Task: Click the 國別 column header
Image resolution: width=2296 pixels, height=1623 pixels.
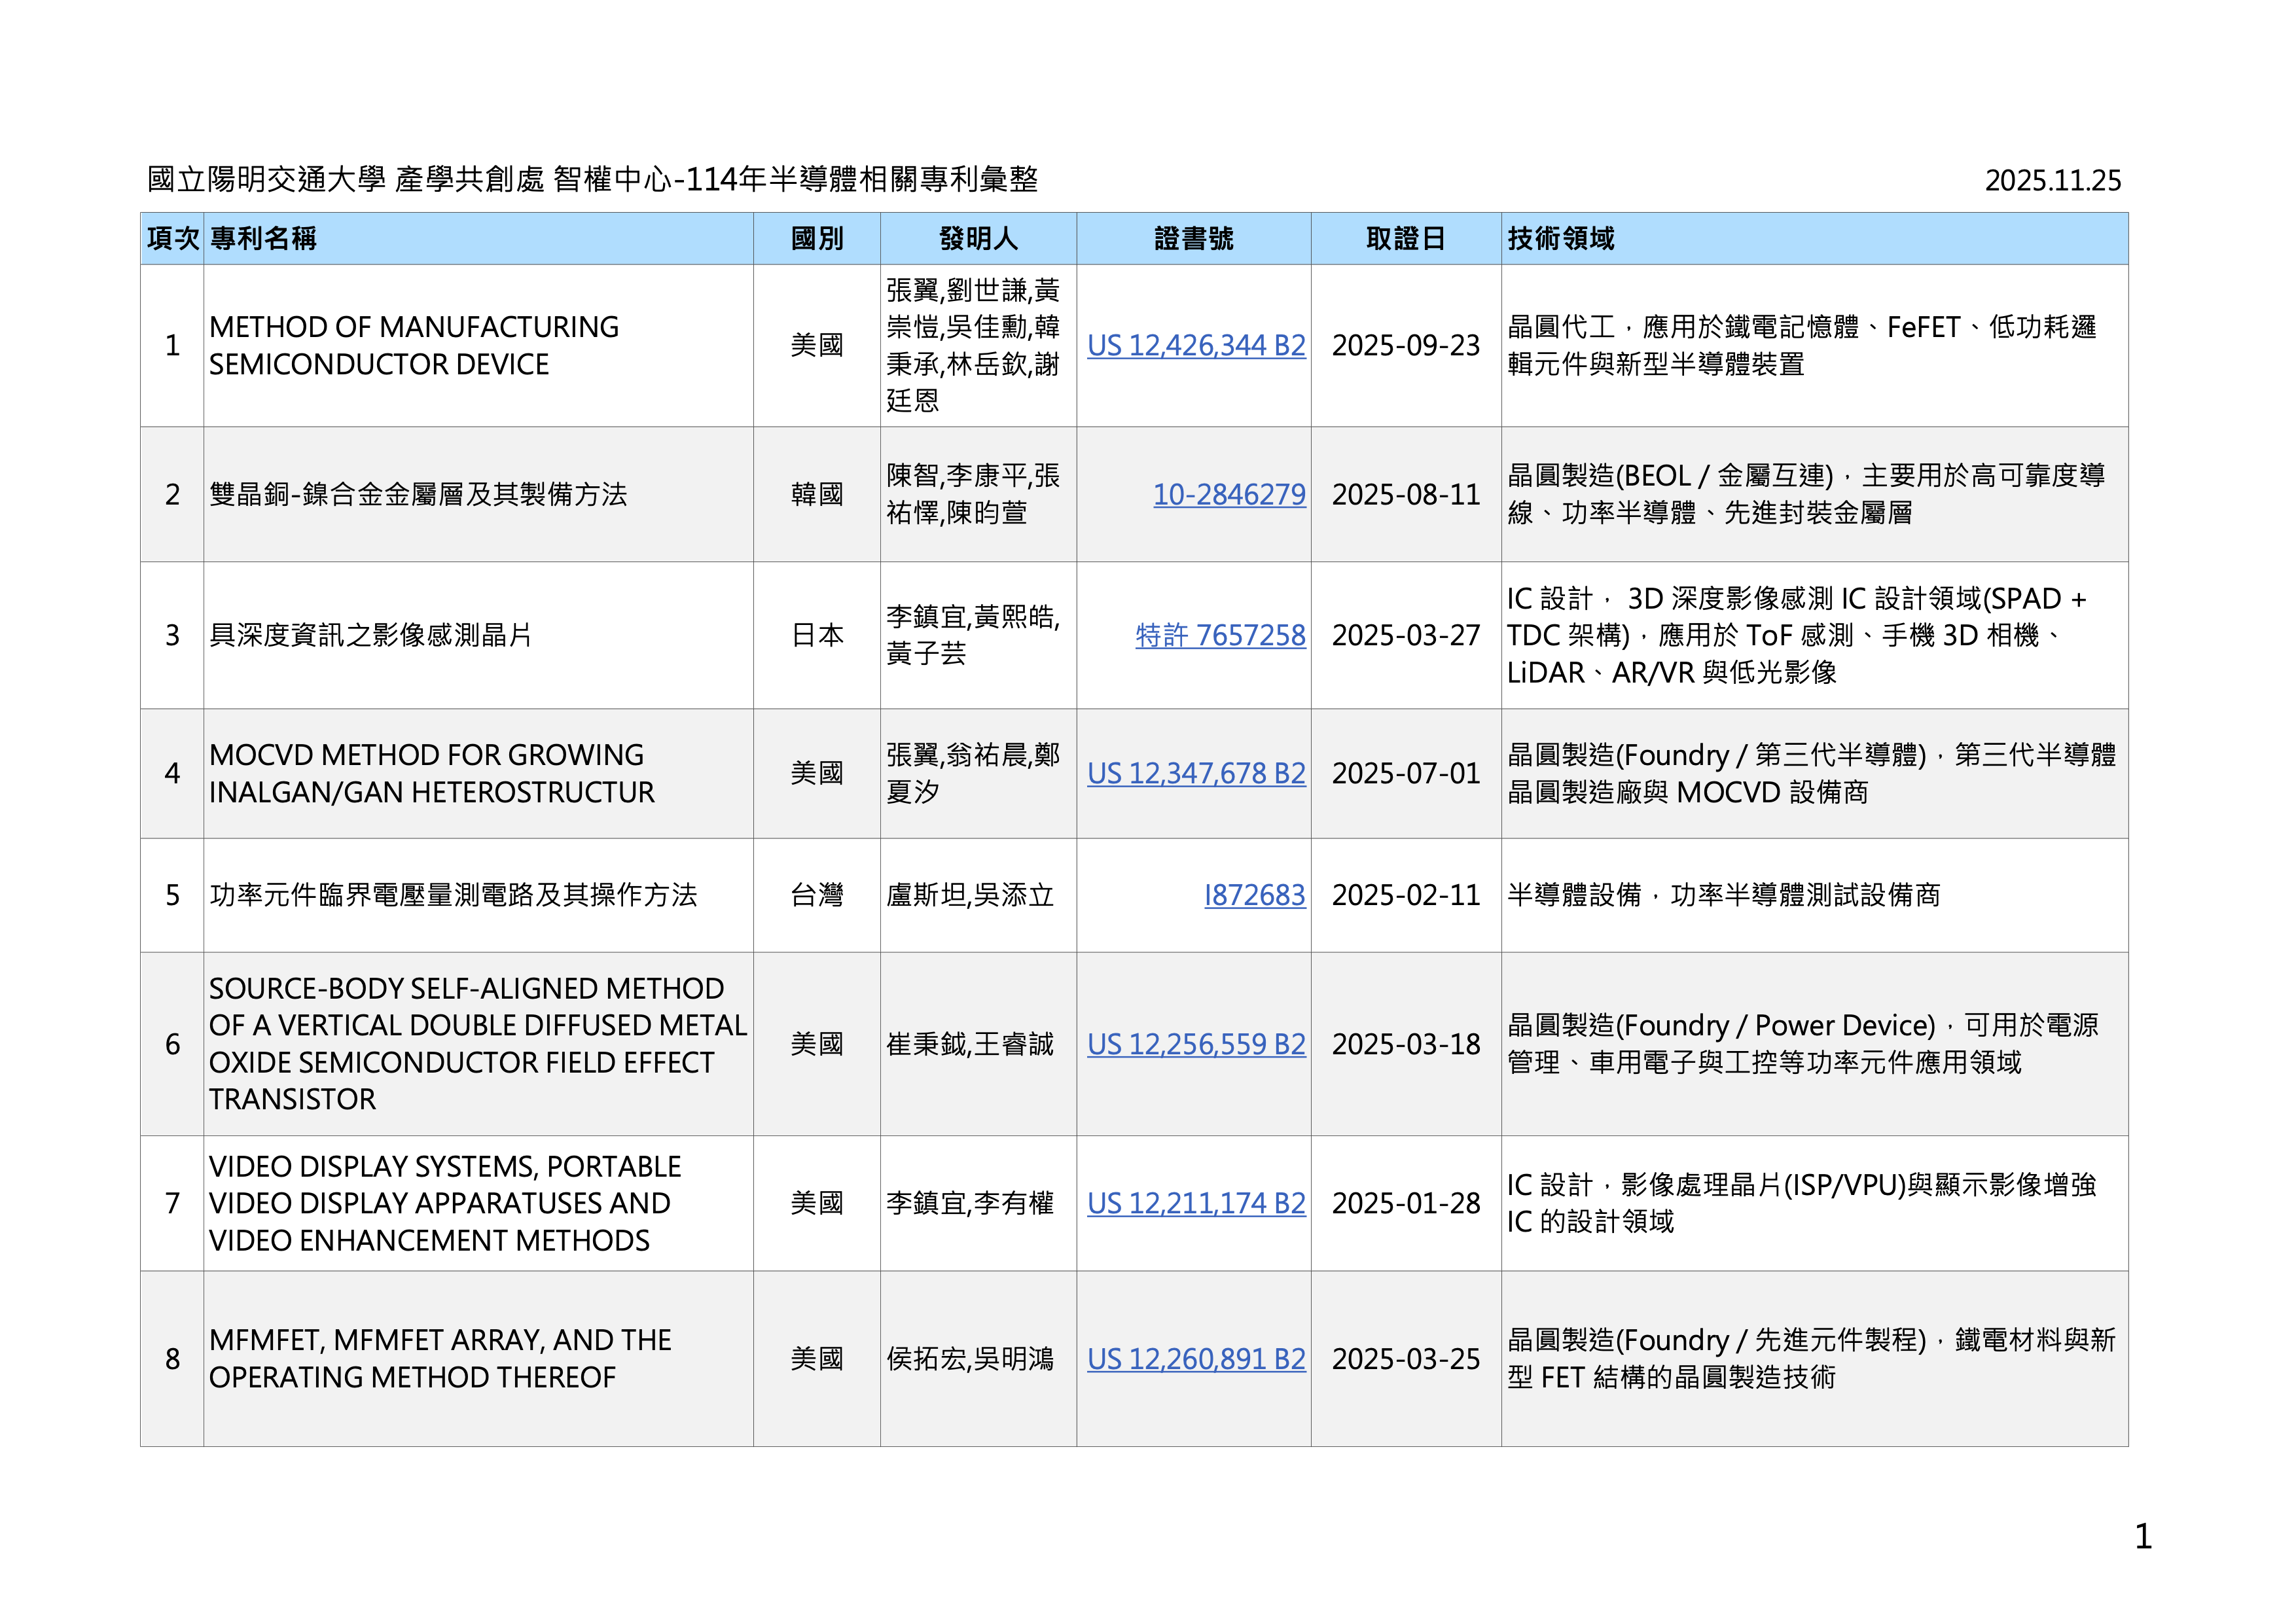Action: (816, 239)
